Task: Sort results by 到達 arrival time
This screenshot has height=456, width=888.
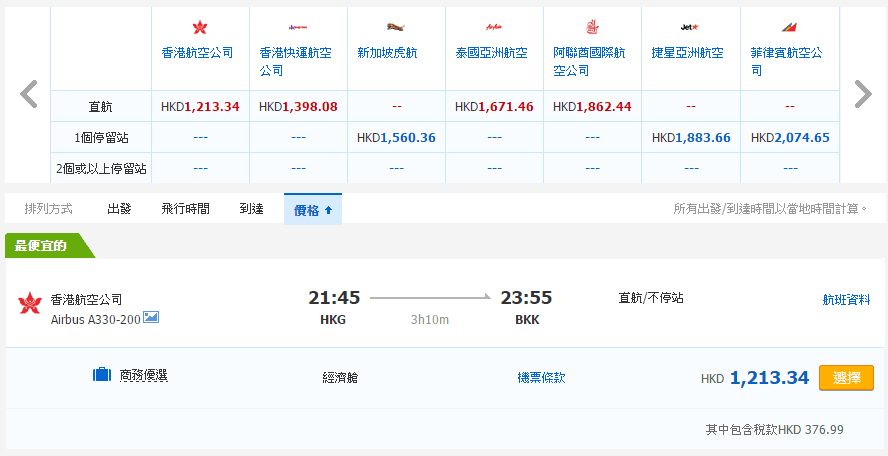Action: [251, 209]
